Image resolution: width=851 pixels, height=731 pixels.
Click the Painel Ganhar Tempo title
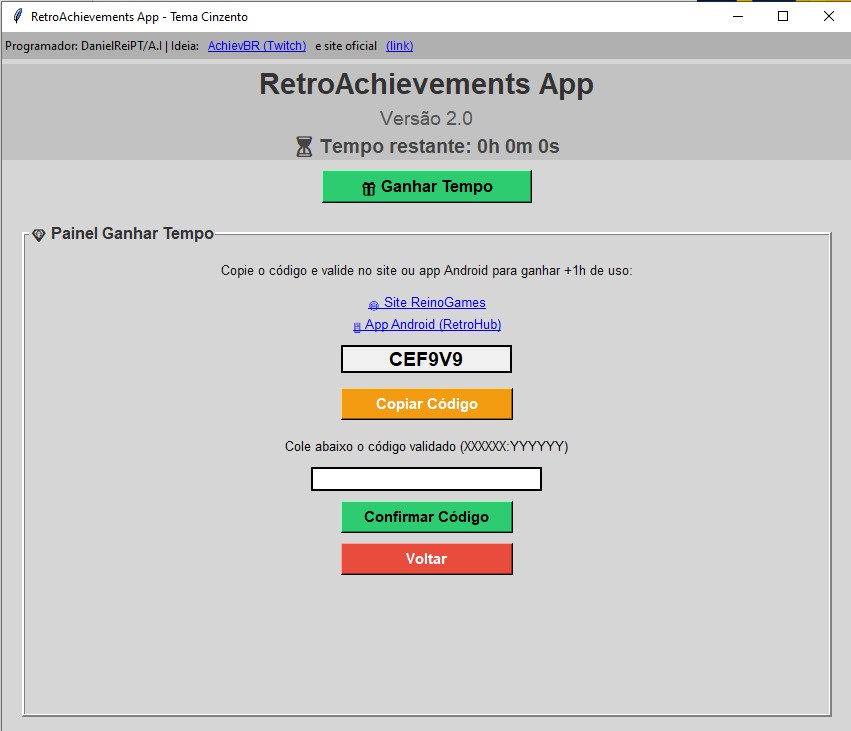(x=132, y=233)
